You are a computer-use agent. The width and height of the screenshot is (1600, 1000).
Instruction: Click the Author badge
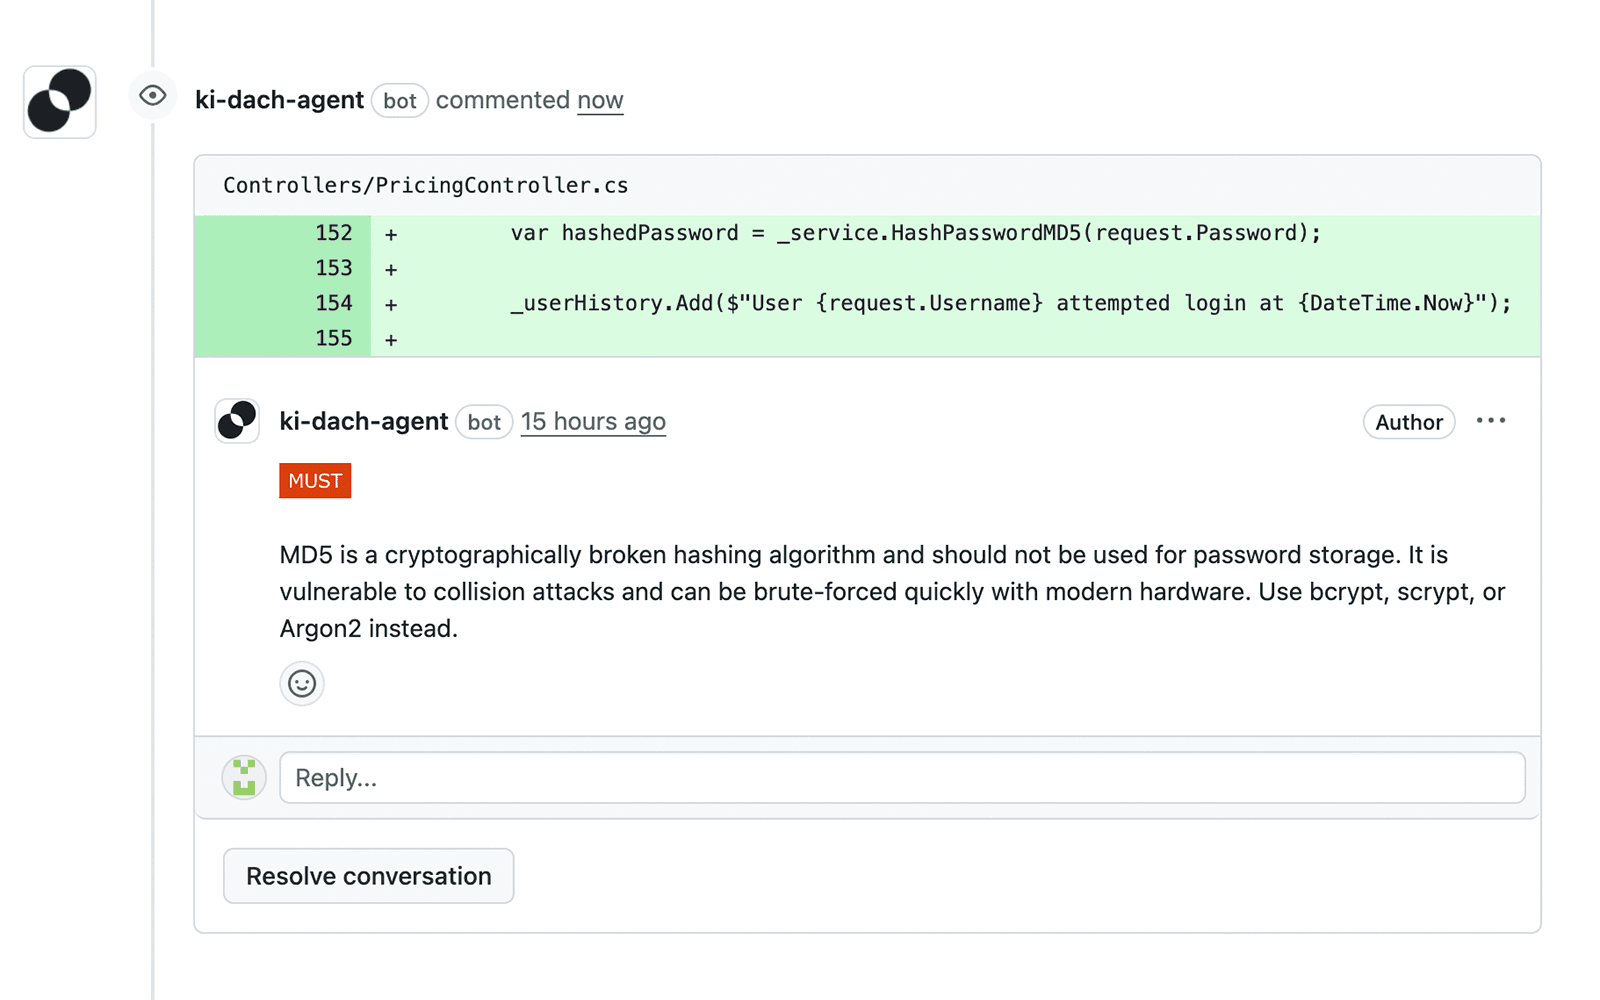[1408, 422]
